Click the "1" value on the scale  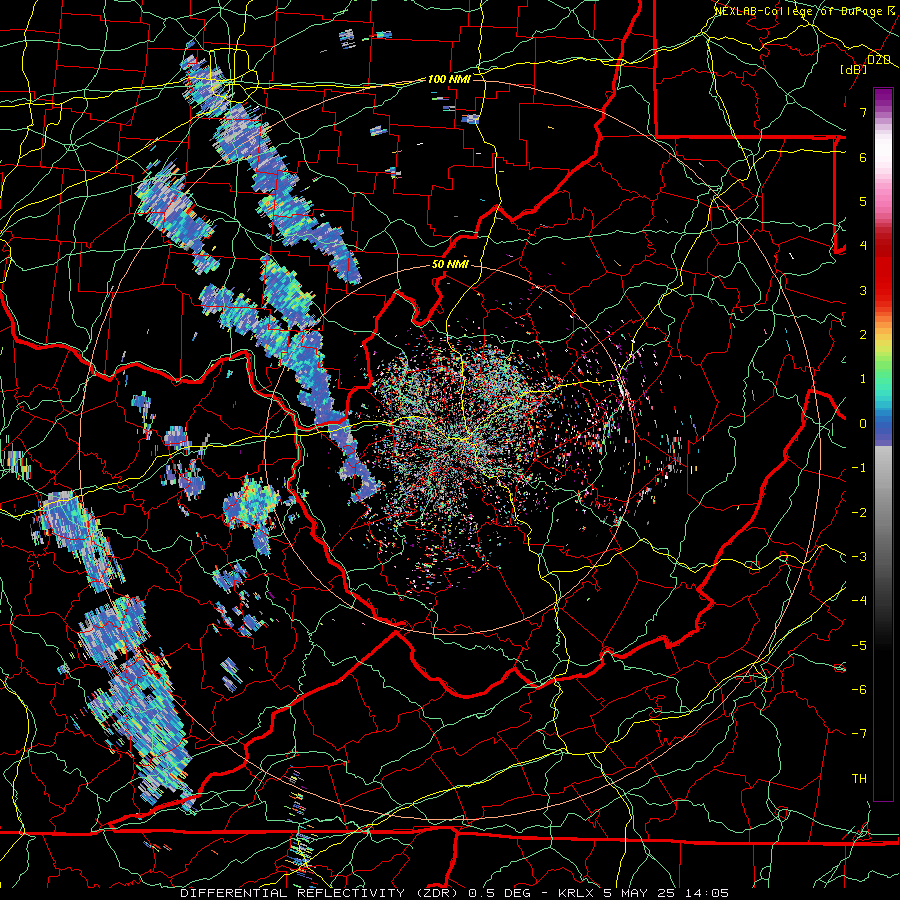click(x=863, y=379)
